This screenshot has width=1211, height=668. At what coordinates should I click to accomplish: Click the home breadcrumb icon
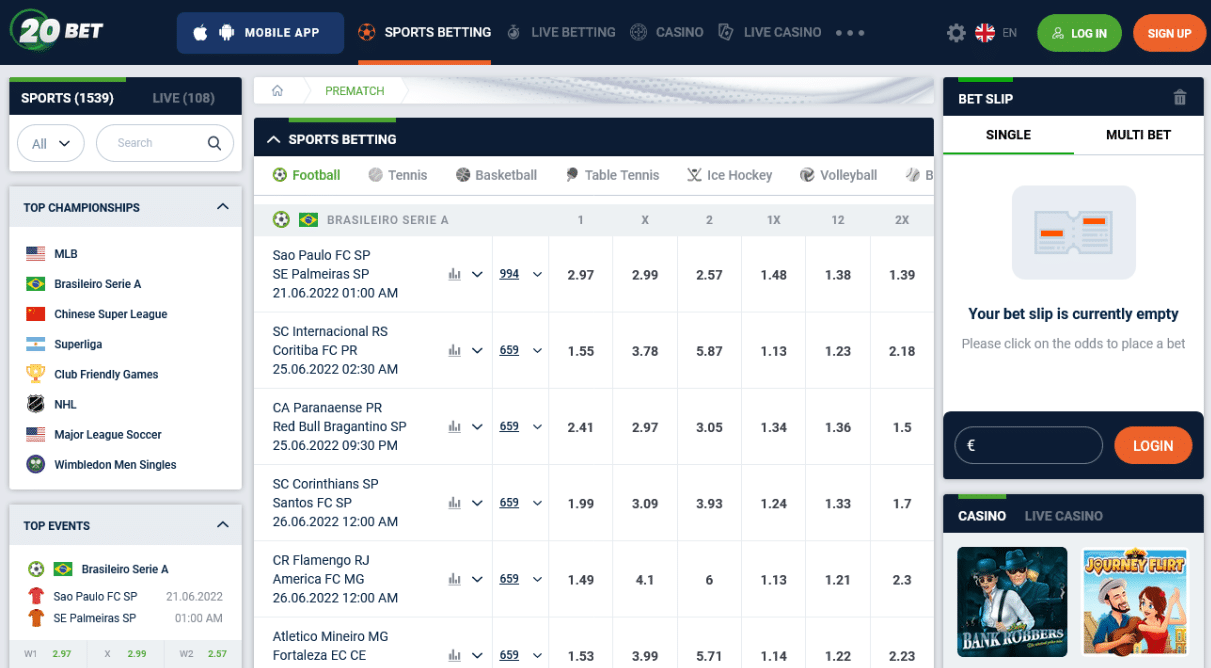tap(278, 91)
